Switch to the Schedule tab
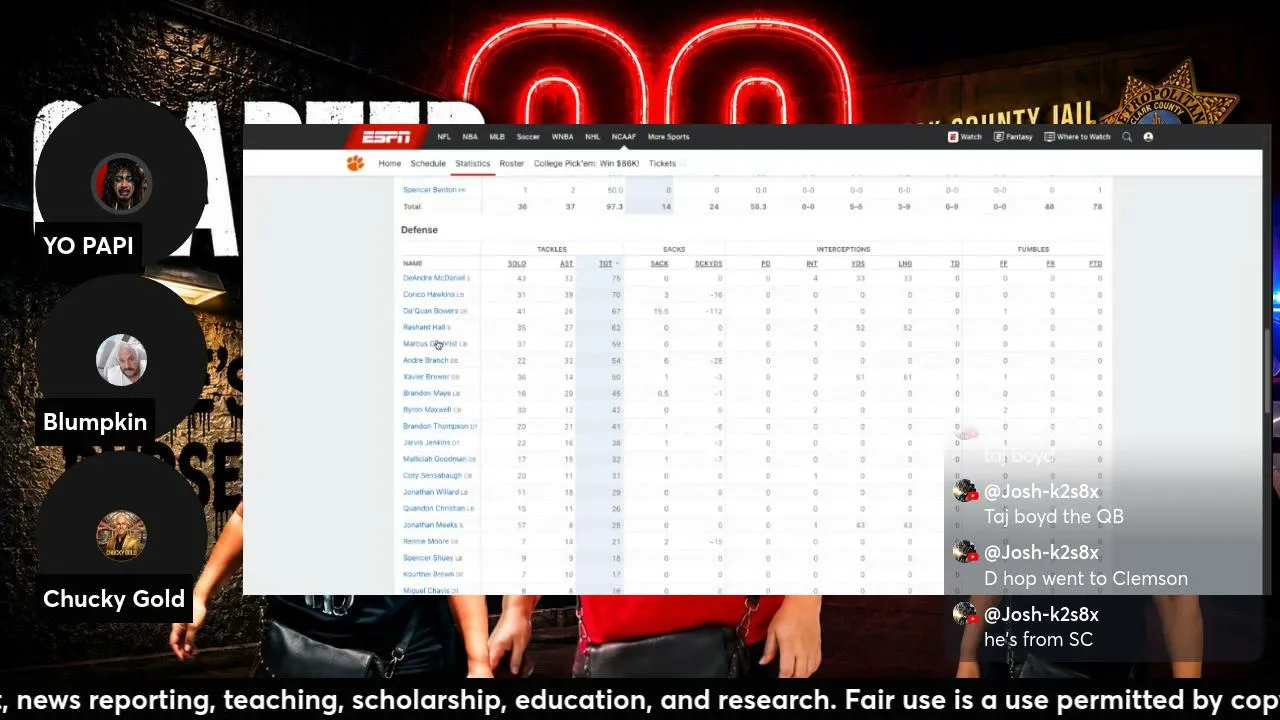 (x=428, y=163)
